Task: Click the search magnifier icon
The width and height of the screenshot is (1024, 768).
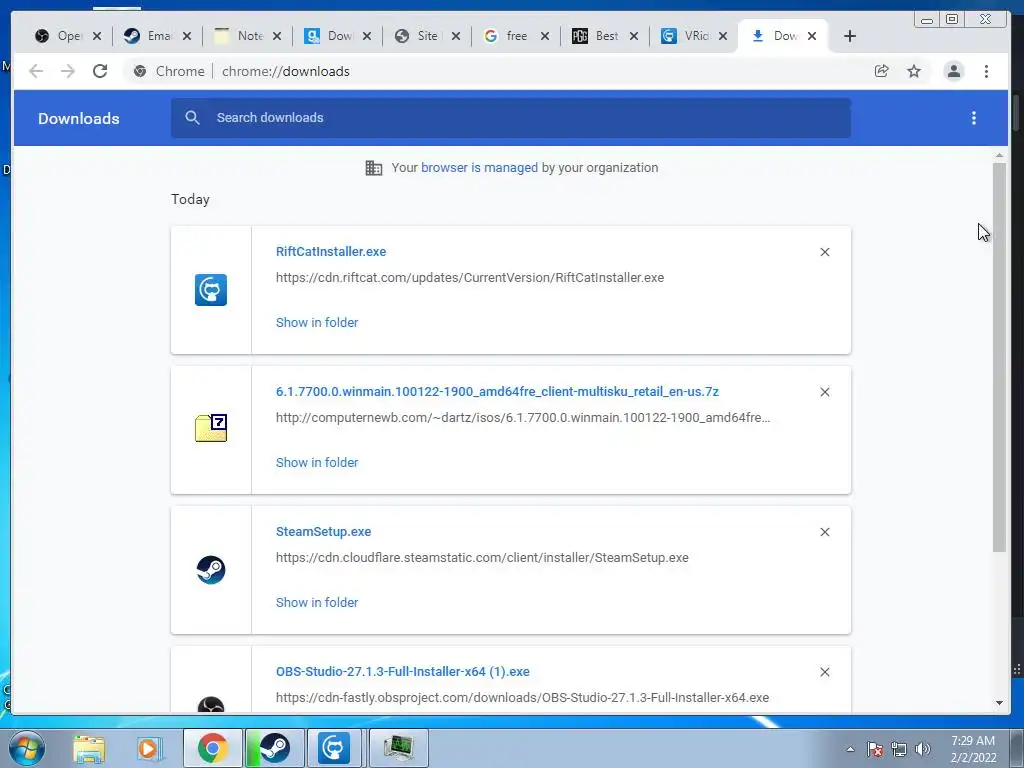Action: click(x=192, y=118)
